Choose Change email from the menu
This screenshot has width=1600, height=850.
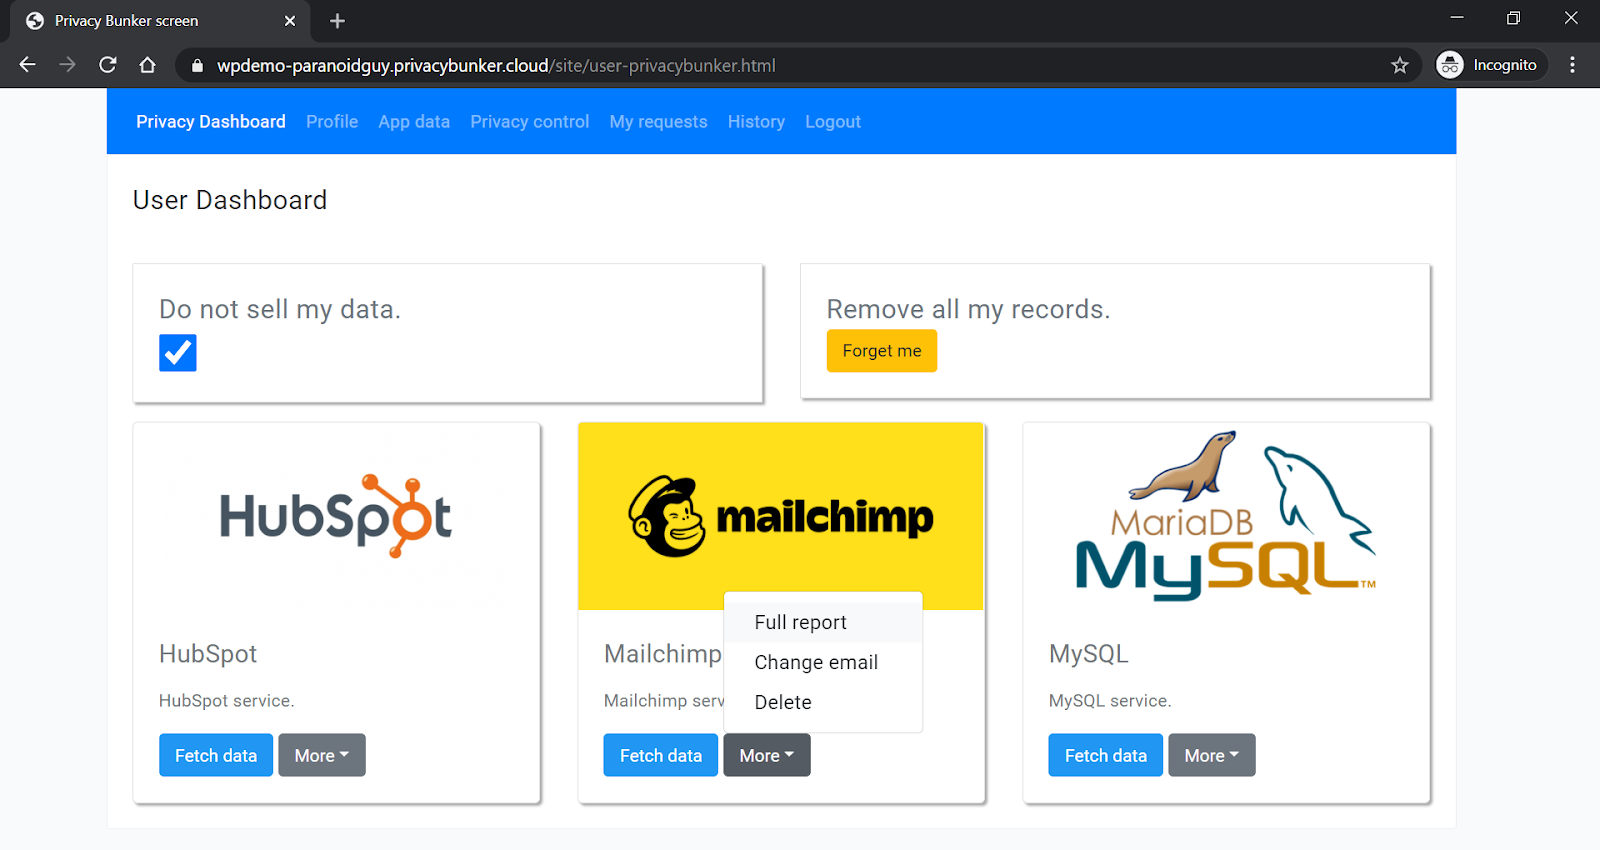coord(816,662)
